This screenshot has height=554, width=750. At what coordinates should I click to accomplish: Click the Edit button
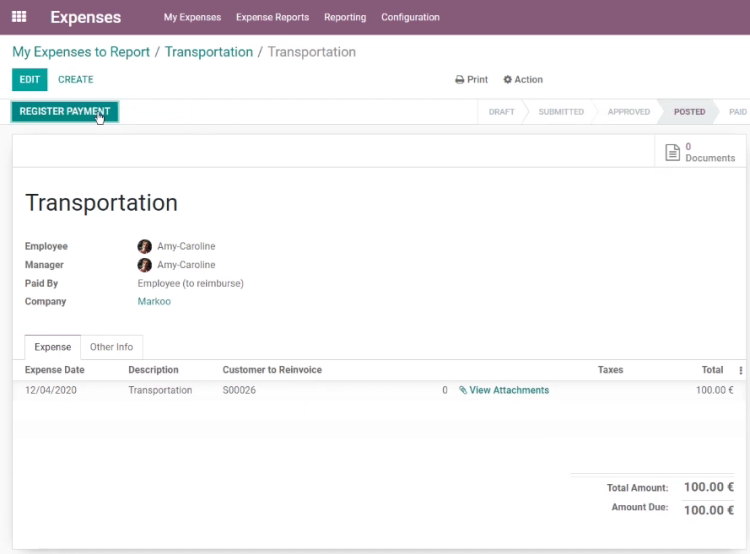pos(30,79)
